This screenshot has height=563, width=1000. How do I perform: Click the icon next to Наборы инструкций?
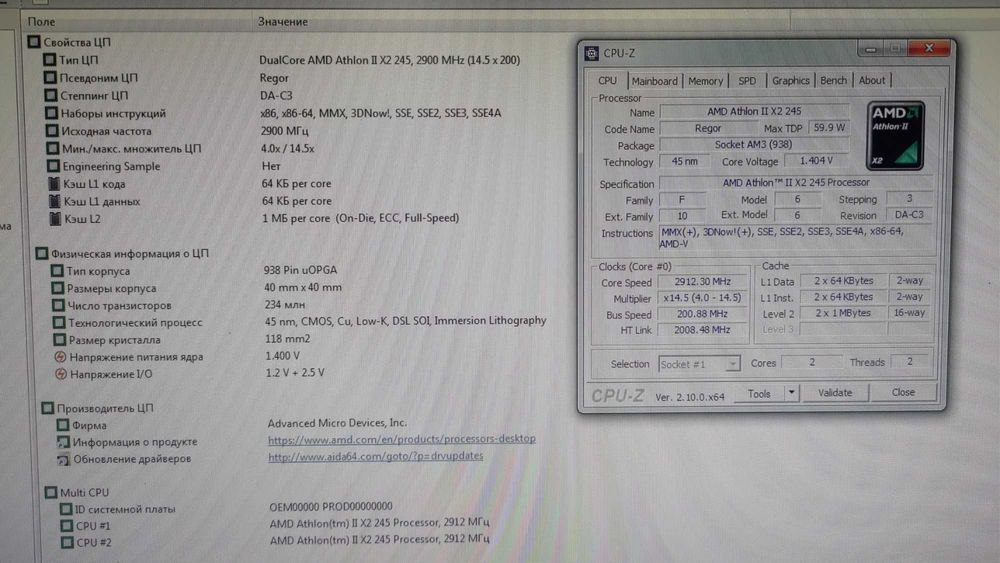(x=51, y=113)
